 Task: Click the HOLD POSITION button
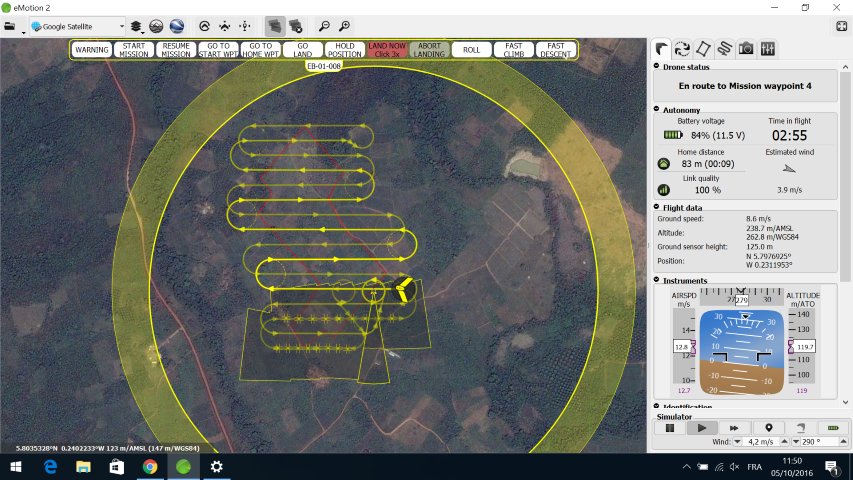345,50
